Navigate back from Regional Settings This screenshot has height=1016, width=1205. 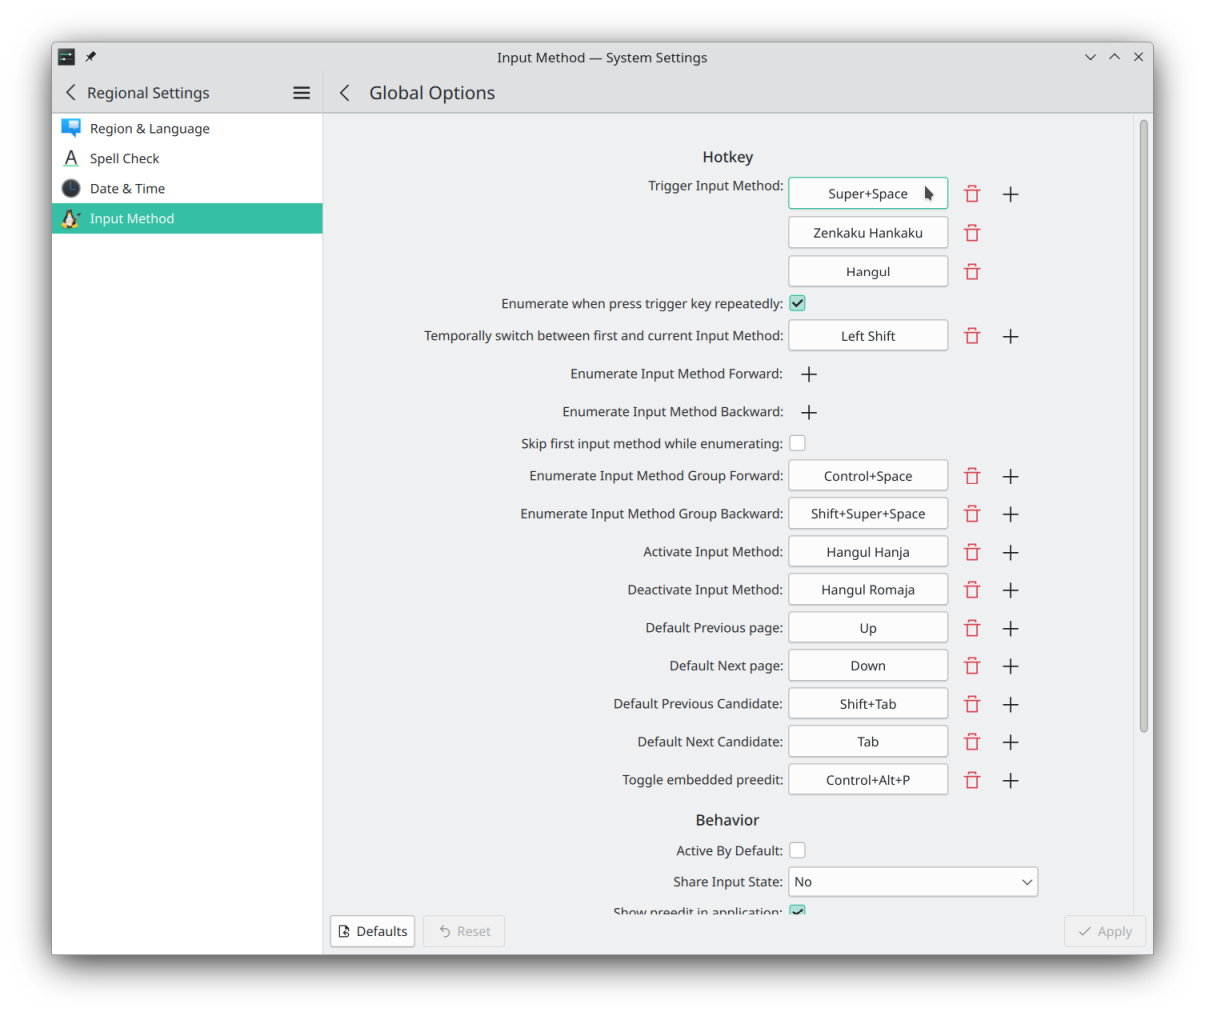coord(71,93)
